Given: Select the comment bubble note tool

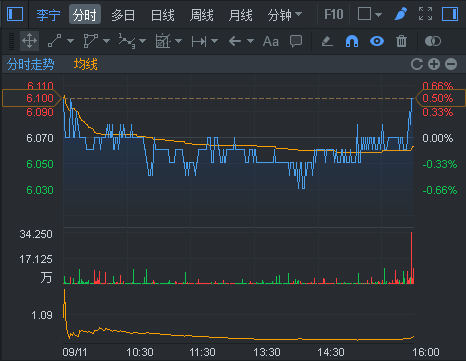Looking at the screenshot, I should pyautogui.click(x=296, y=42).
